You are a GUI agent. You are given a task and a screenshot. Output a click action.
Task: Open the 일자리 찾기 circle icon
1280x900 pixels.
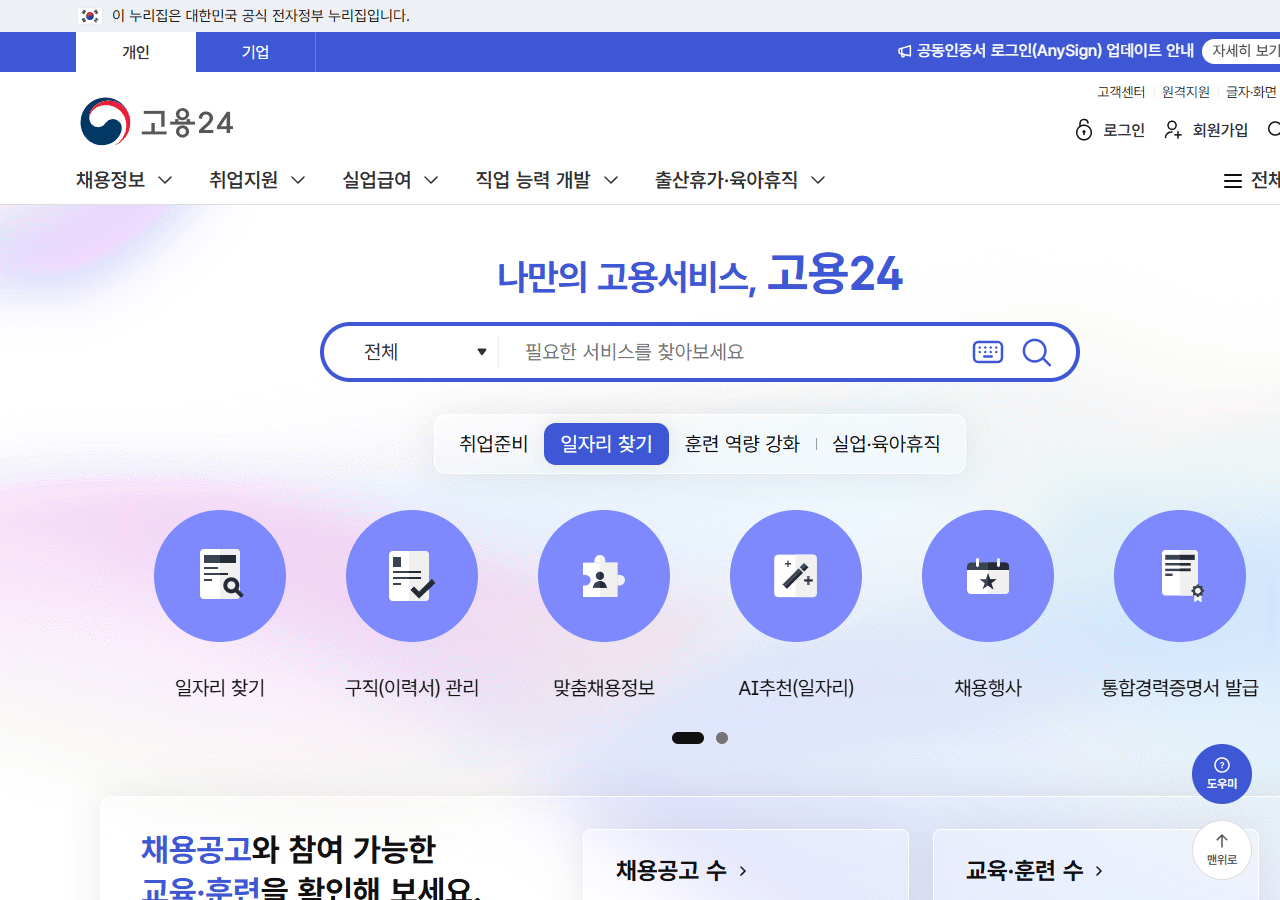coord(220,576)
